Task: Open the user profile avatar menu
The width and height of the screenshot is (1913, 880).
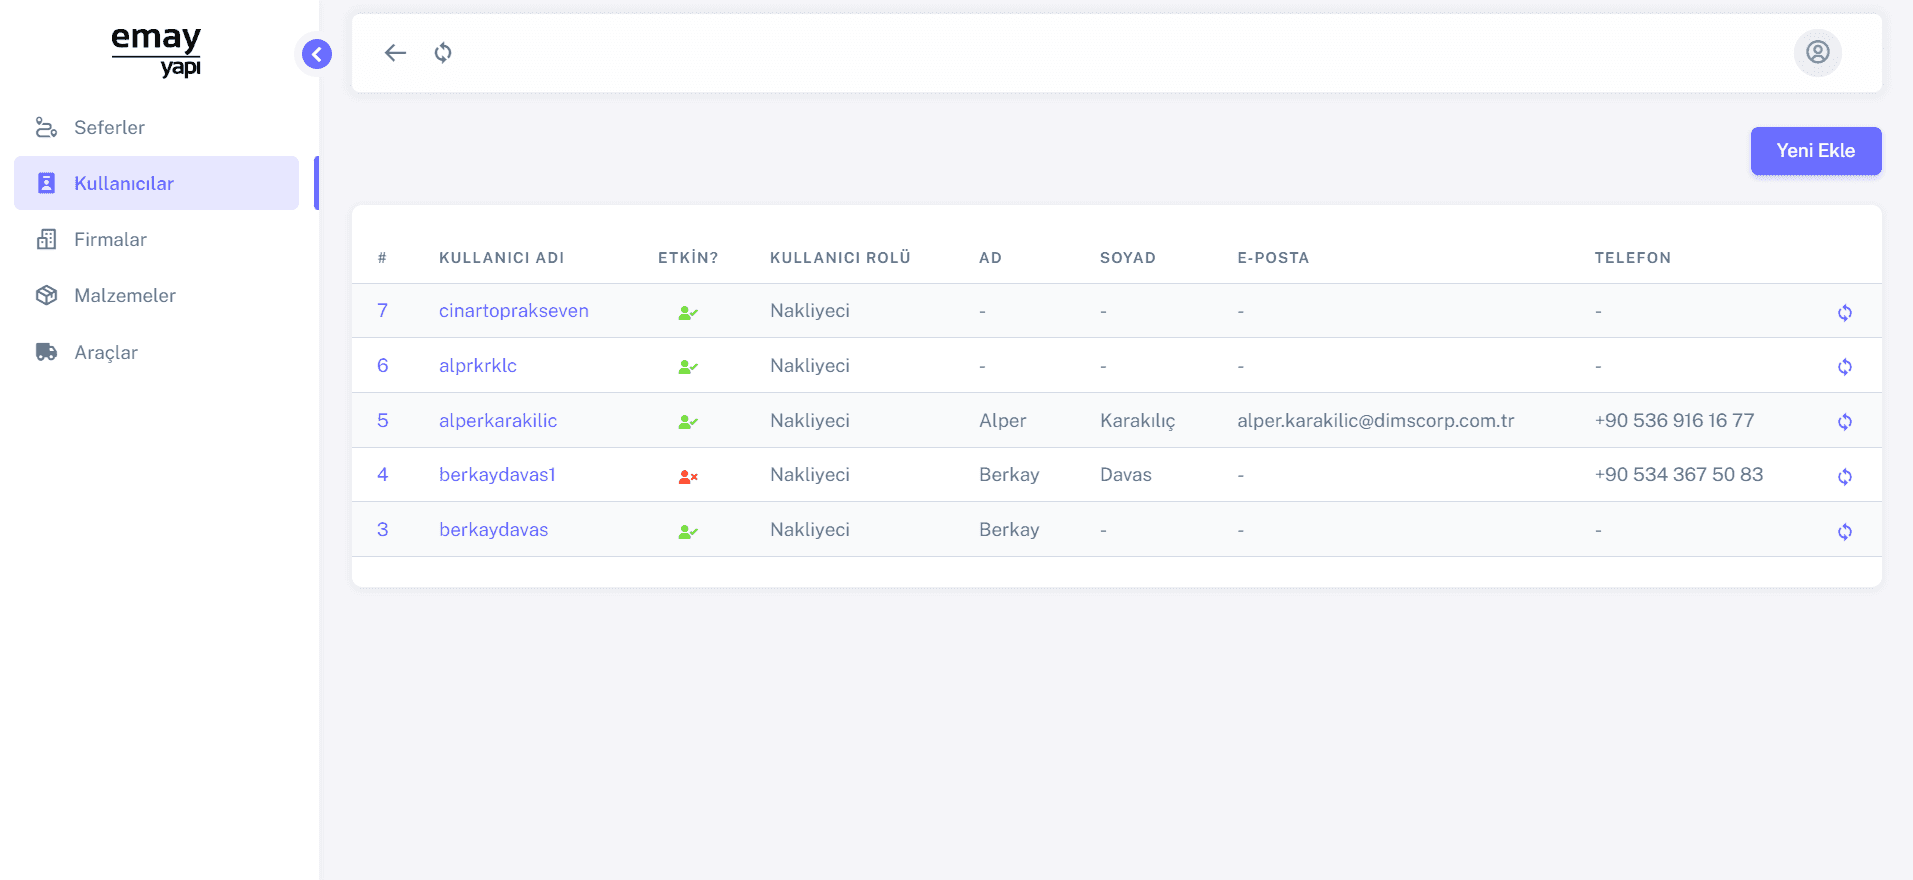Action: click(1817, 53)
